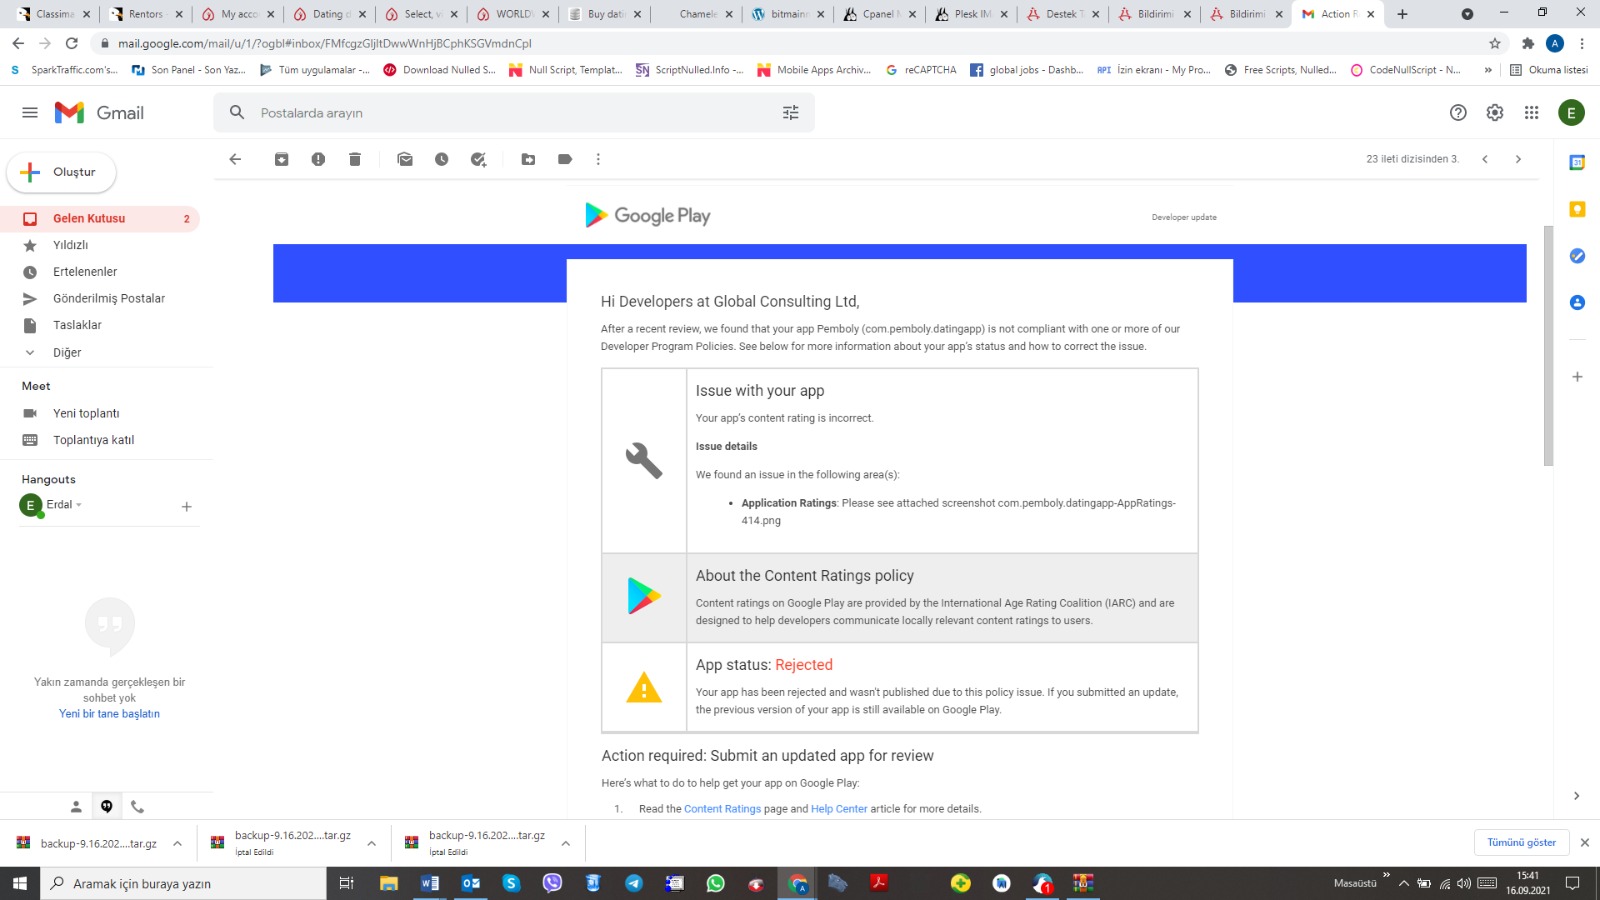The image size is (1600, 900).
Task: Snooze this email with the clock icon
Action: point(442,159)
